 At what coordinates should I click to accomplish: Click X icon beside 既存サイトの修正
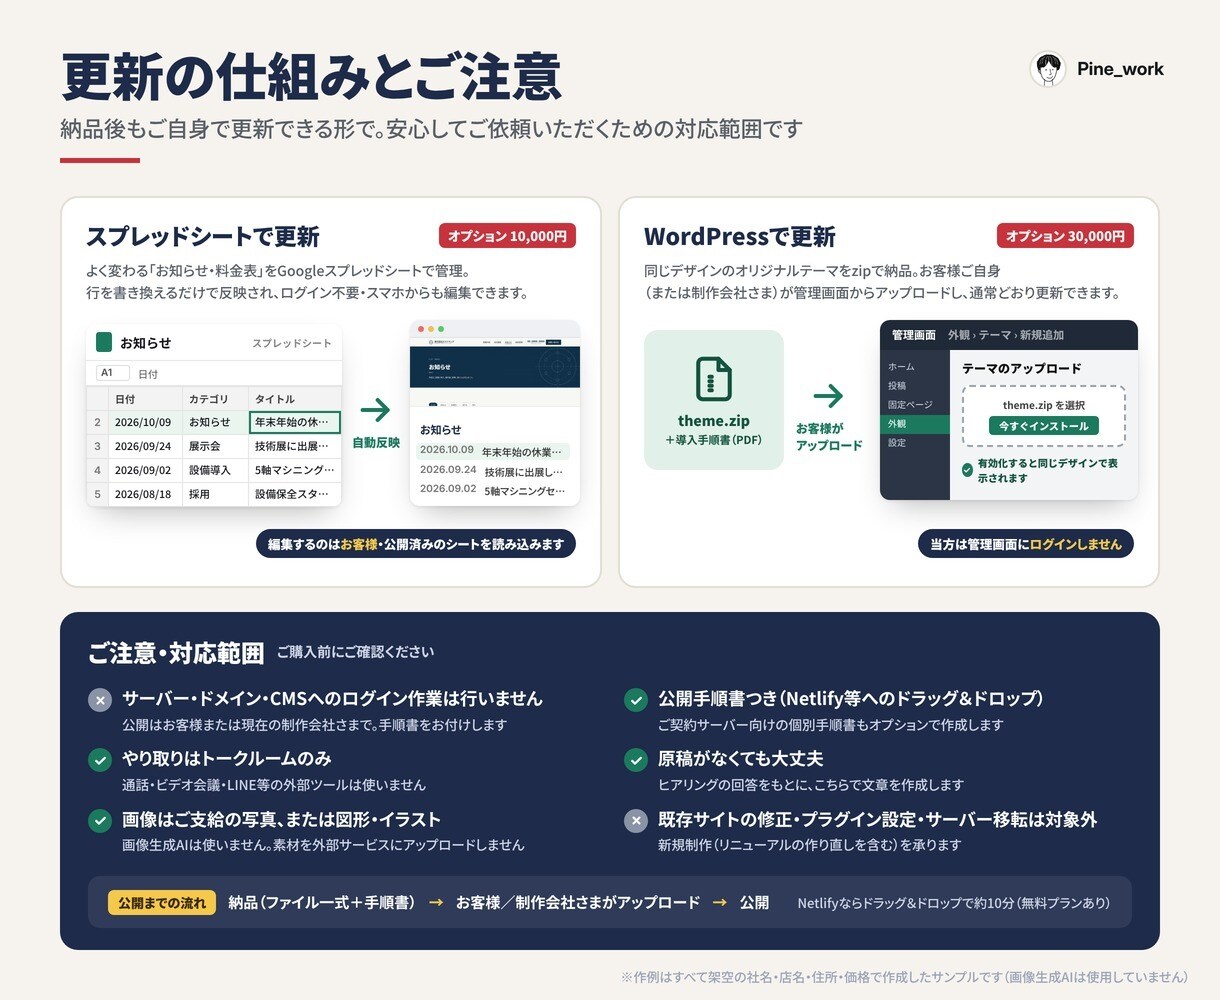(x=636, y=821)
